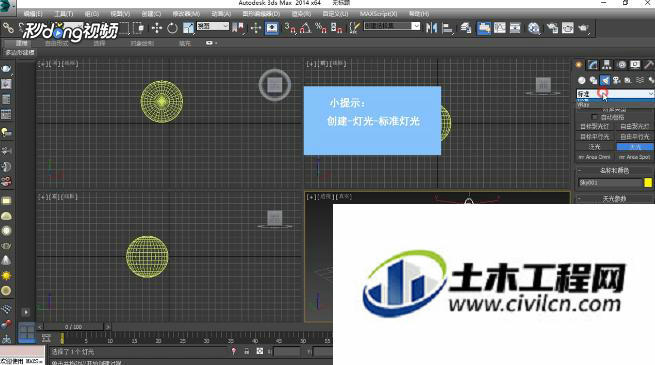Select the Select and Link tool

(x=8, y=28)
